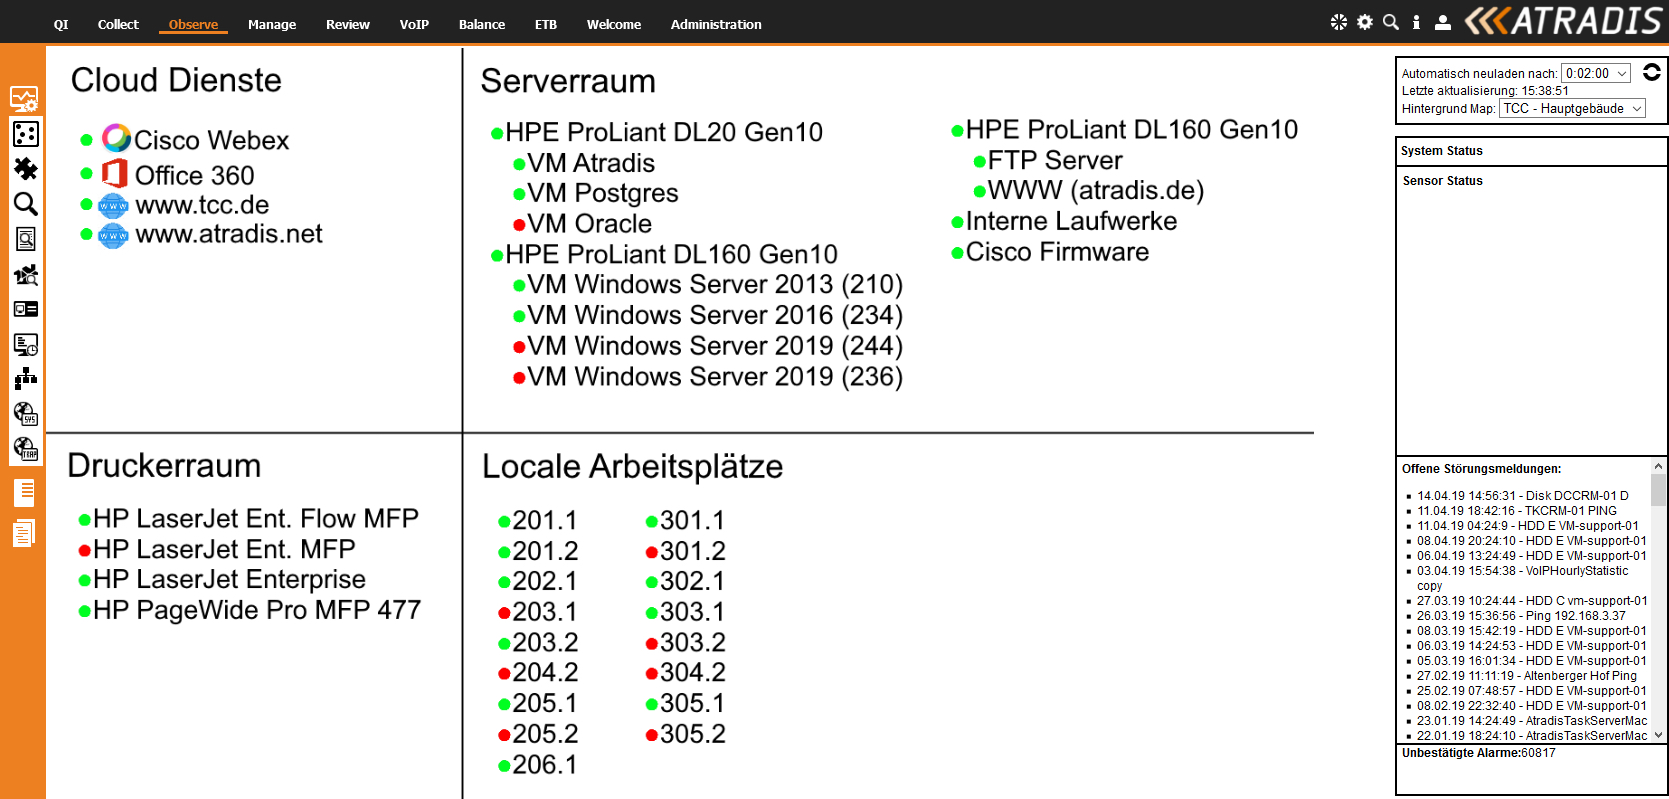
Task: Open the info icon in the header
Action: [x=1416, y=22]
